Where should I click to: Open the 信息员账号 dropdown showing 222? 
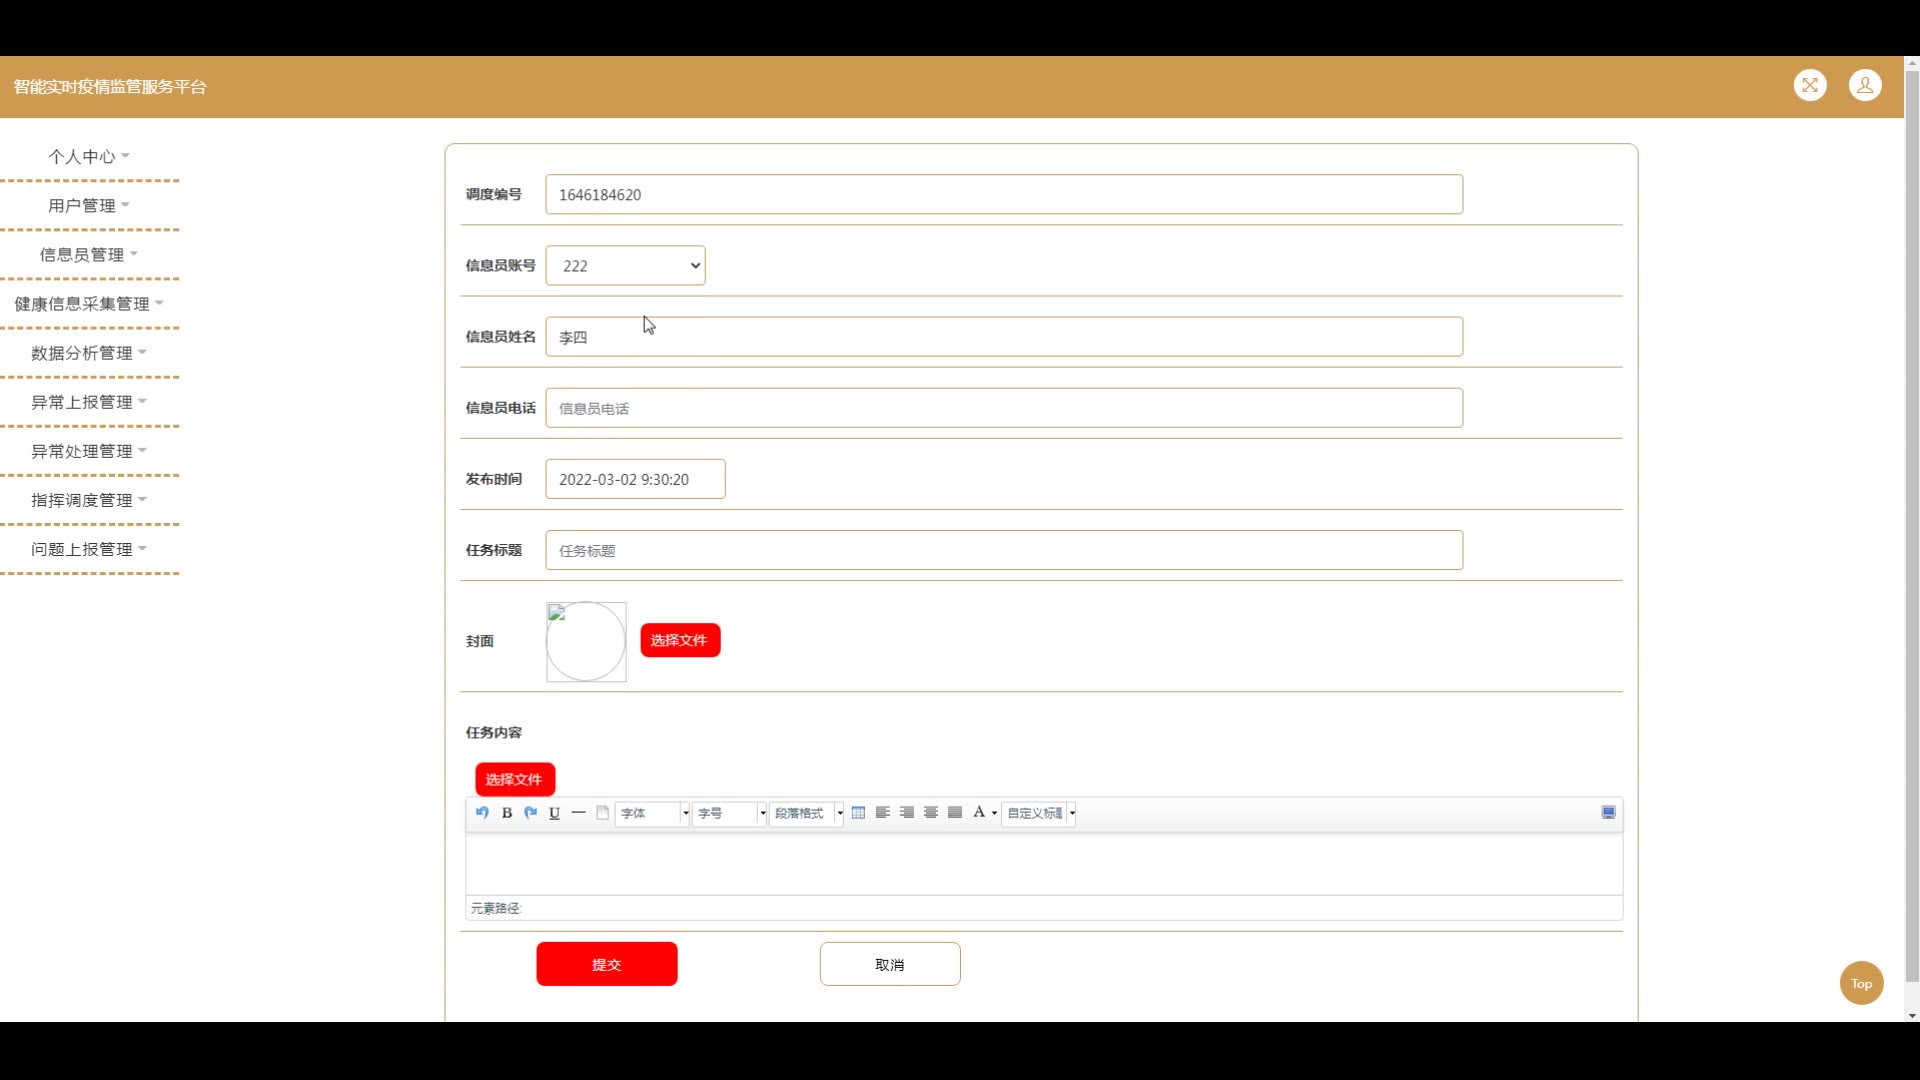(625, 266)
